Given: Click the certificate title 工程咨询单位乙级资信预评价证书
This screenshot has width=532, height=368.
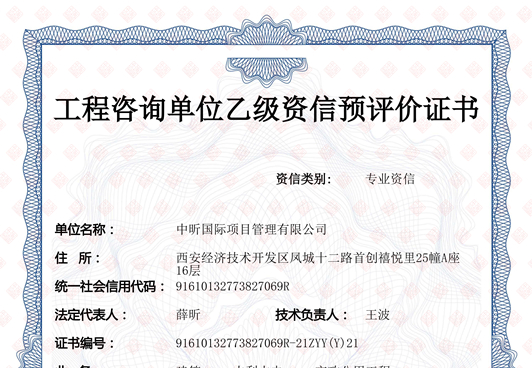Looking at the screenshot, I should [x=266, y=109].
